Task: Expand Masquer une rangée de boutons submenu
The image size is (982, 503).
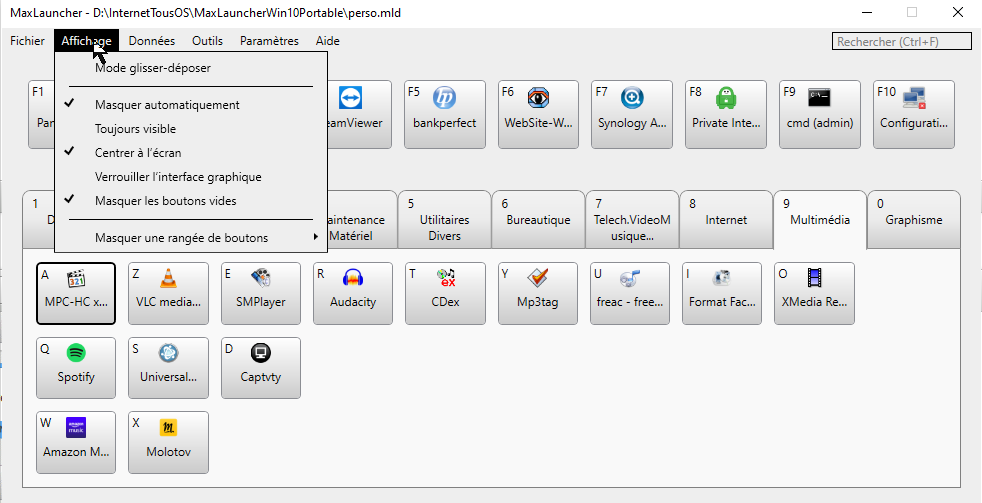Action: point(191,238)
